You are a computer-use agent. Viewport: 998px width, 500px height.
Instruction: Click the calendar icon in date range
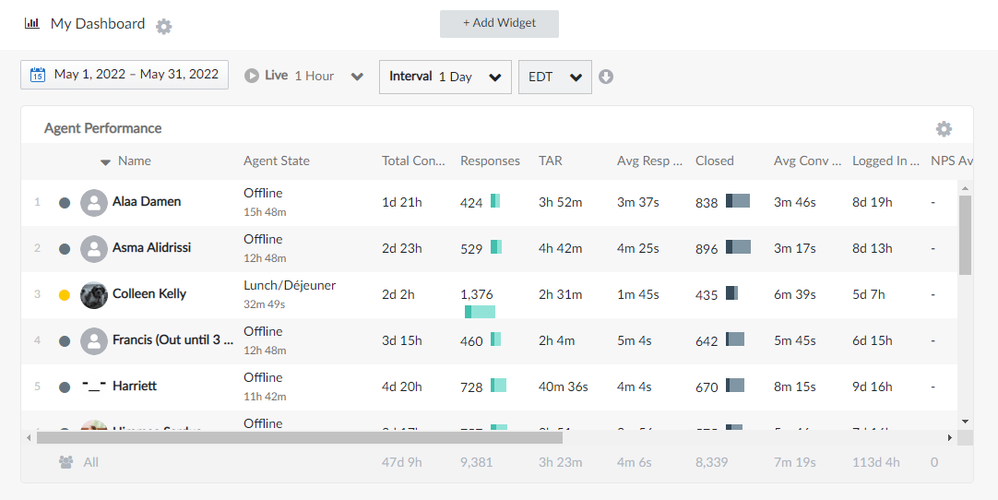38,75
